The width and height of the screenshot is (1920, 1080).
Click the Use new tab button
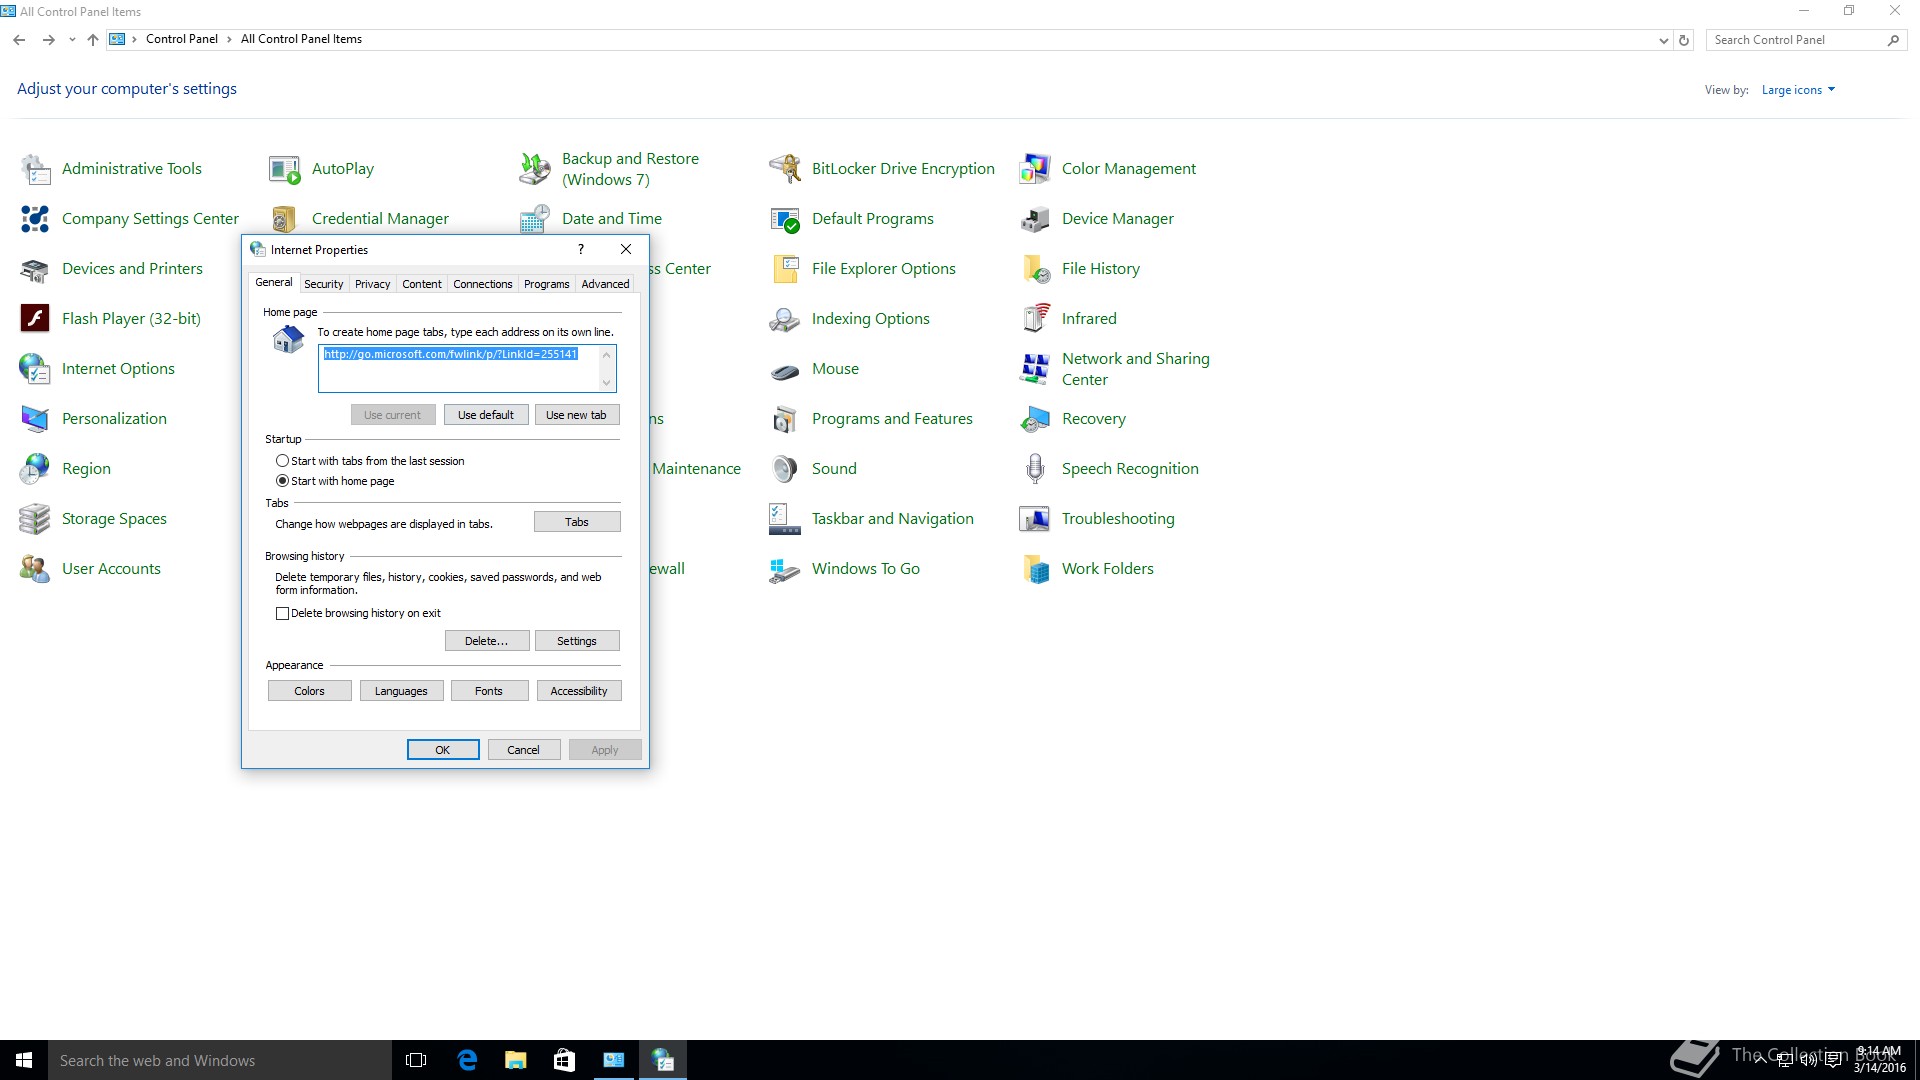pyautogui.click(x=577, y=415)
